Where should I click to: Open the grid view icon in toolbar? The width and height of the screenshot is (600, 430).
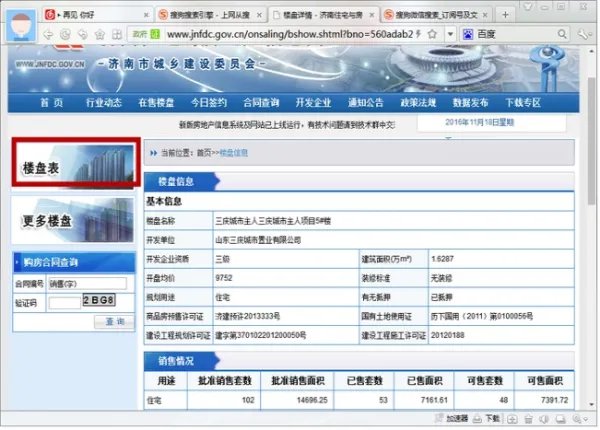[x=117, y=34]
